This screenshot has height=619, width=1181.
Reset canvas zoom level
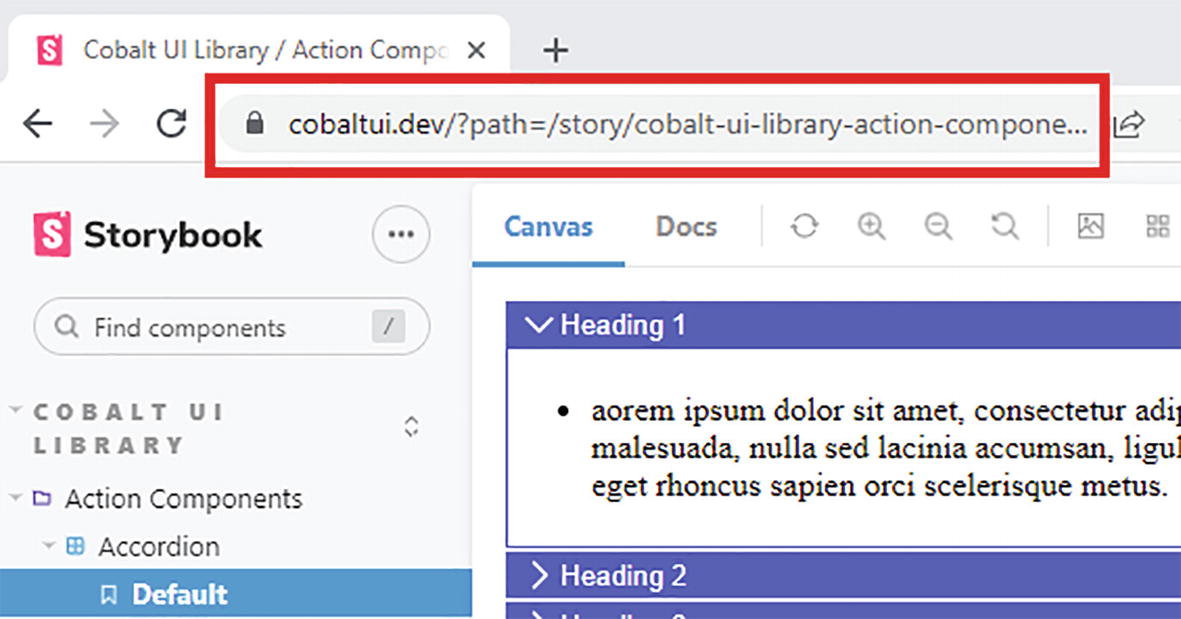[1004, 227]
